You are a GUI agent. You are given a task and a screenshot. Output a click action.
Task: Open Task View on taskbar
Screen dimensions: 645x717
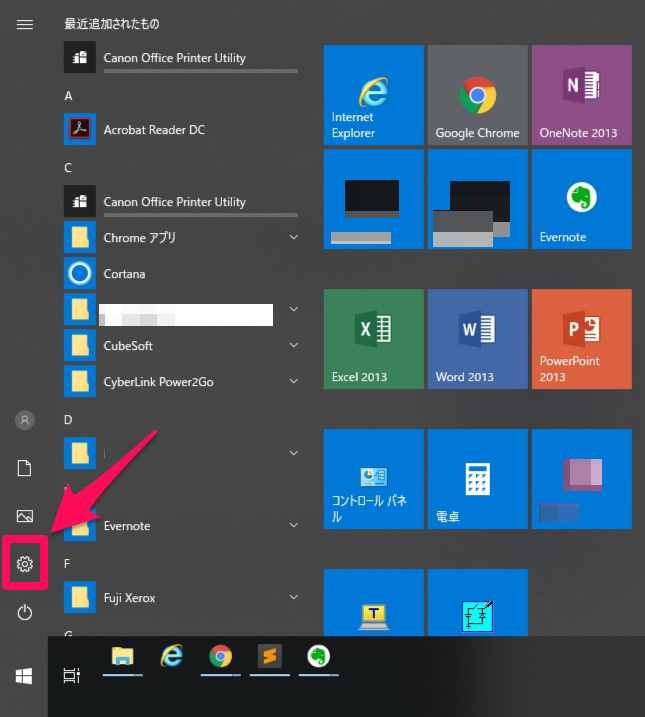pos(71,676)
